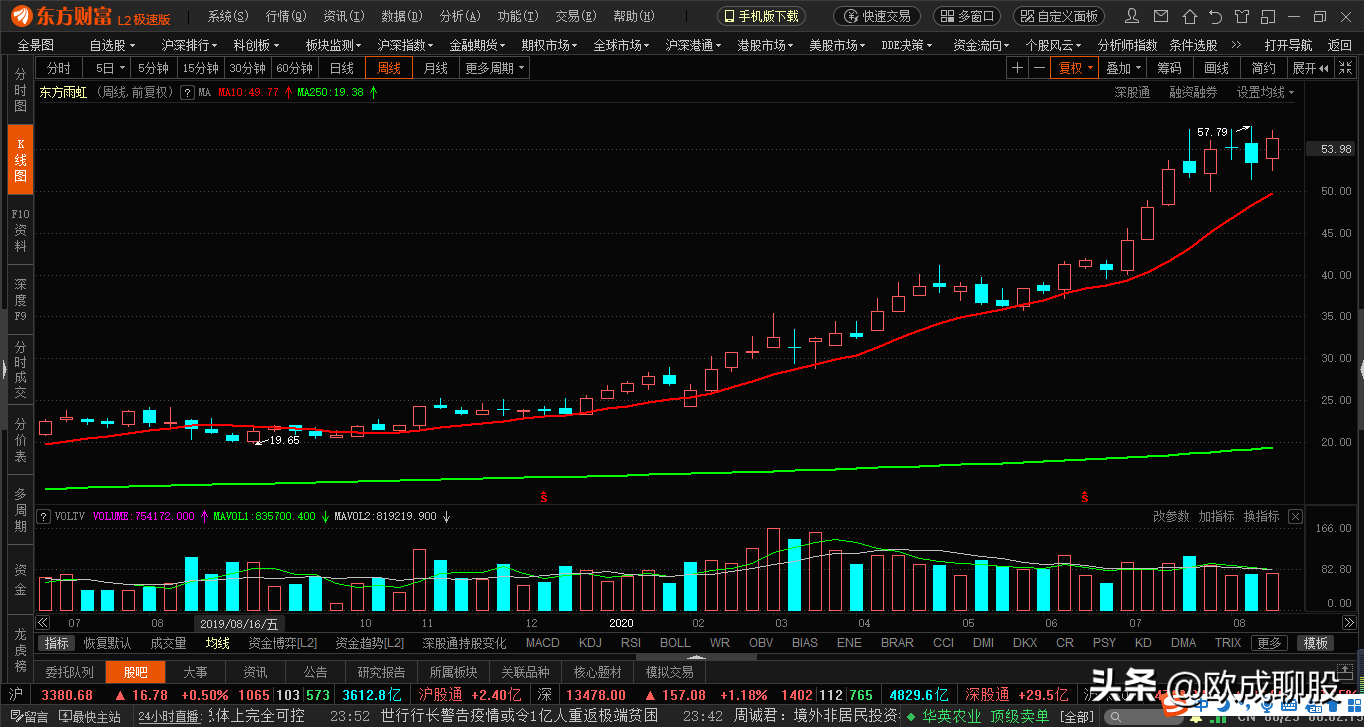1364x727 pixels.
Task: Open the 帮助(H) menu
Action: tap(633, 16)
